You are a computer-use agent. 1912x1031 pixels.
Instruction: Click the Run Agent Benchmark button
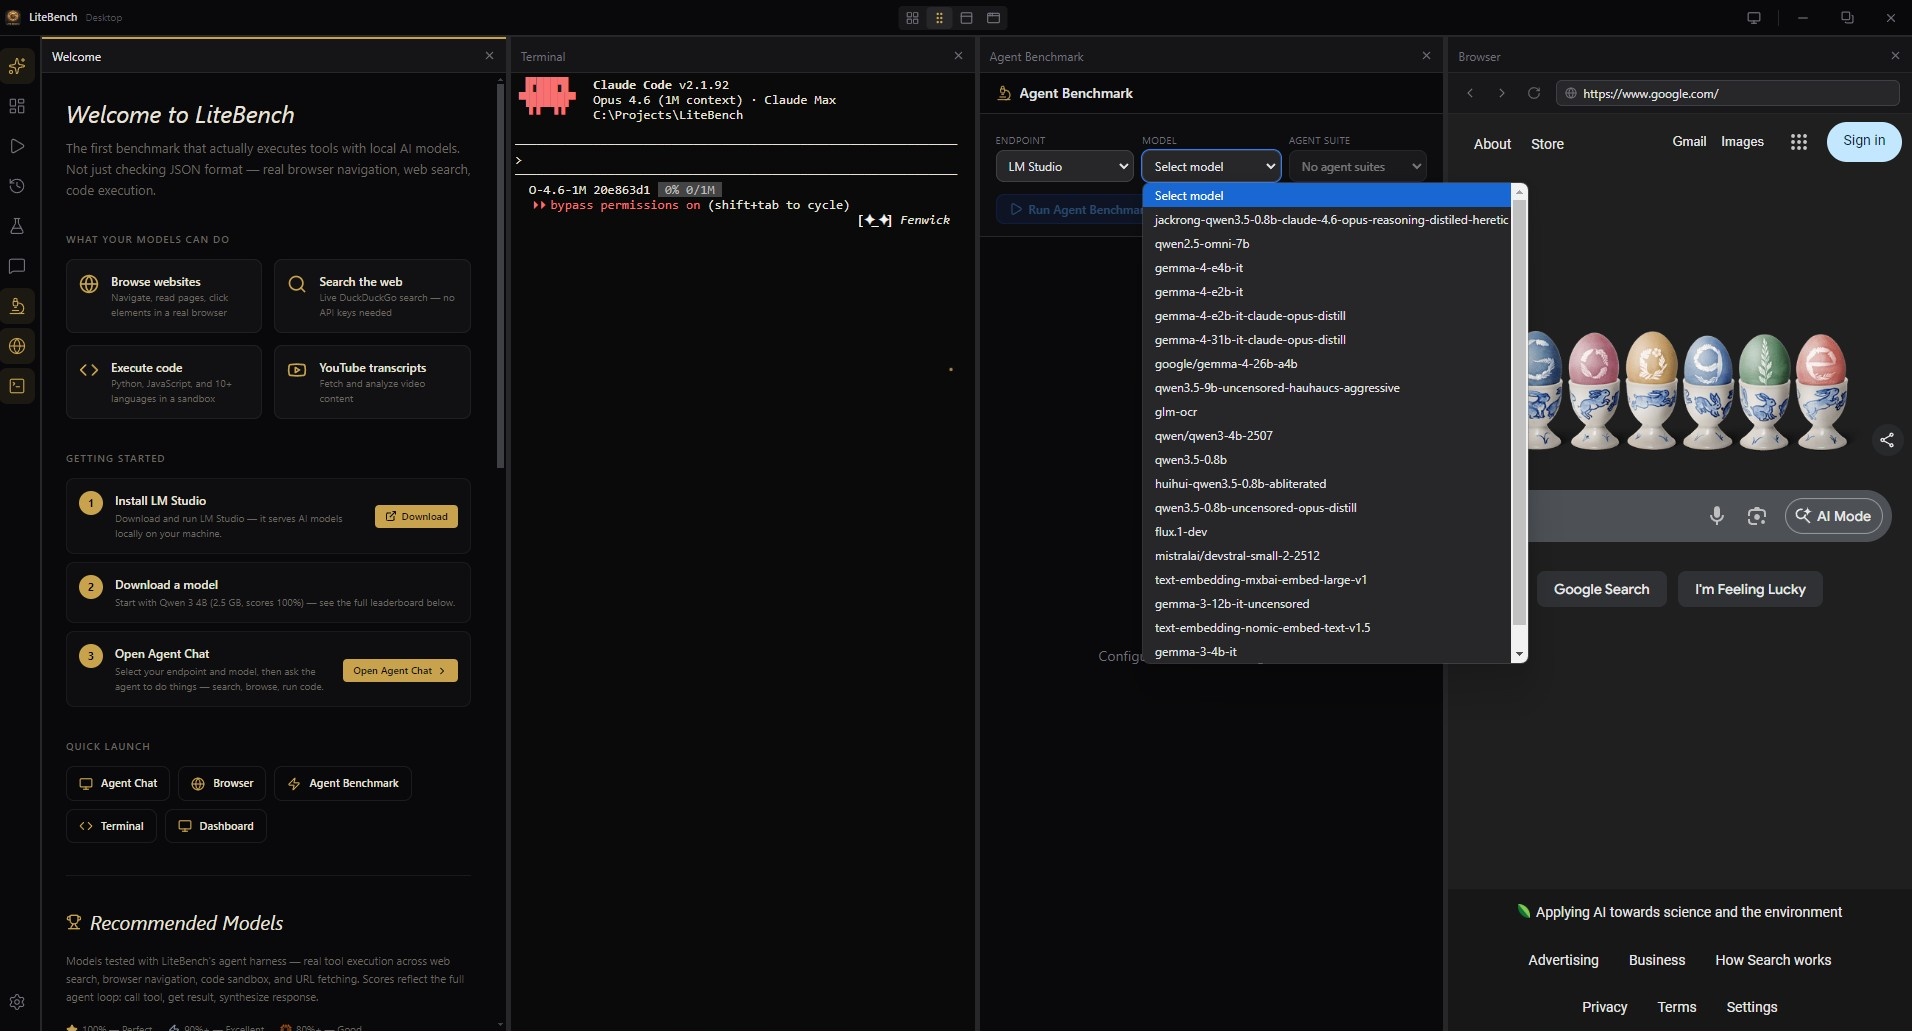[1069, 210]
